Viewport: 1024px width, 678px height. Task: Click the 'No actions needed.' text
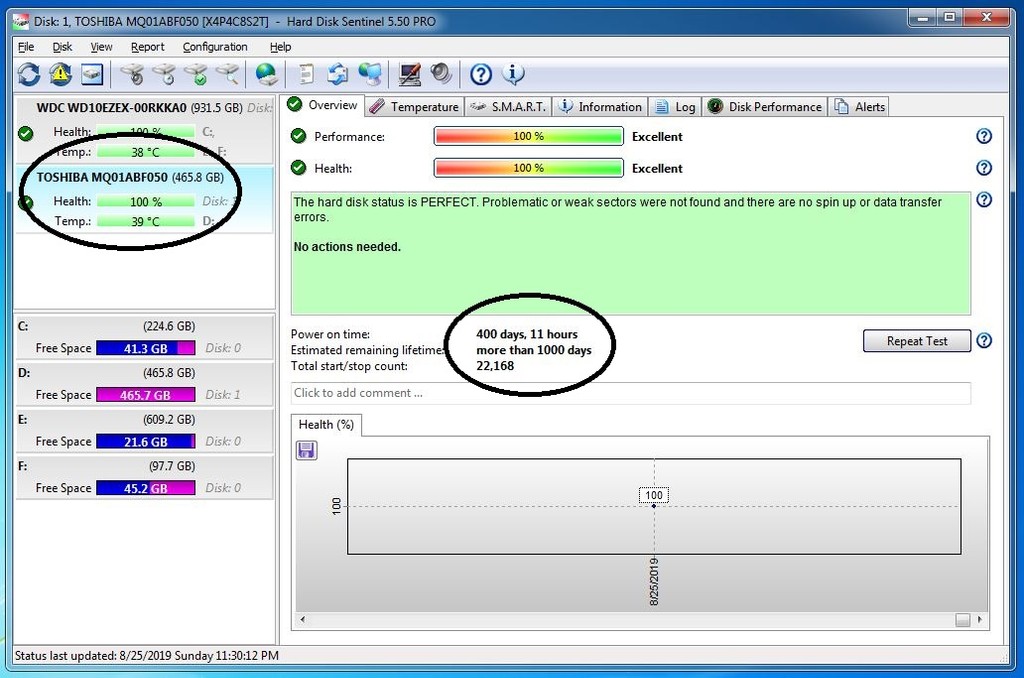point(347,247)
